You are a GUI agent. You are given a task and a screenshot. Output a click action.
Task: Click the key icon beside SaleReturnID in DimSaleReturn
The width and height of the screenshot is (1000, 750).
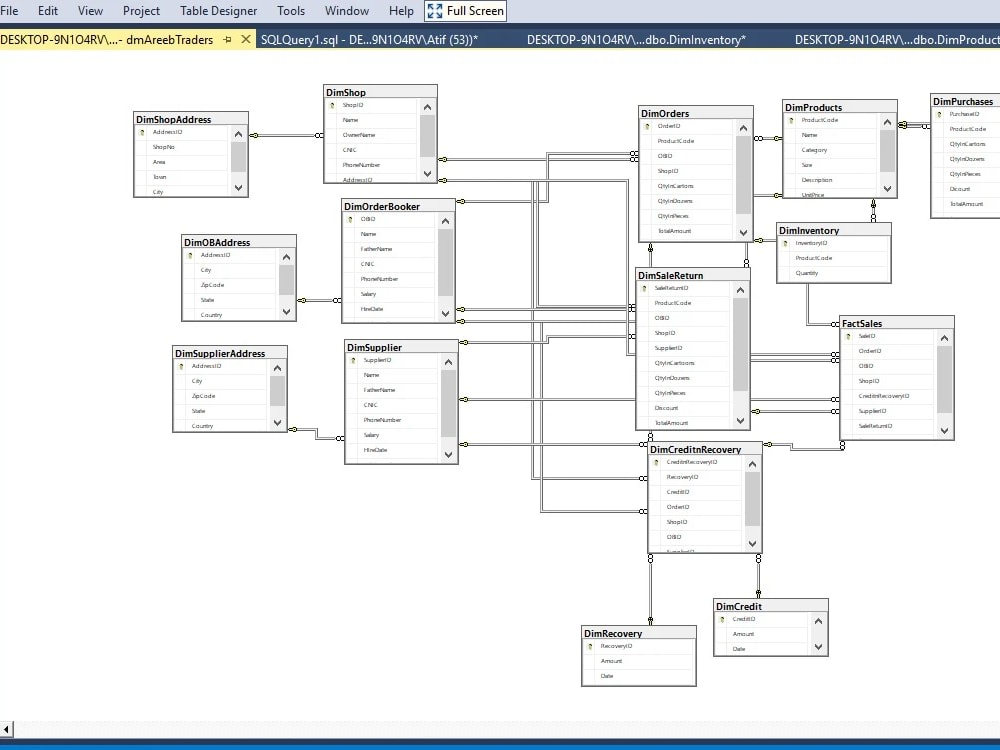click(x=645, y=288)
